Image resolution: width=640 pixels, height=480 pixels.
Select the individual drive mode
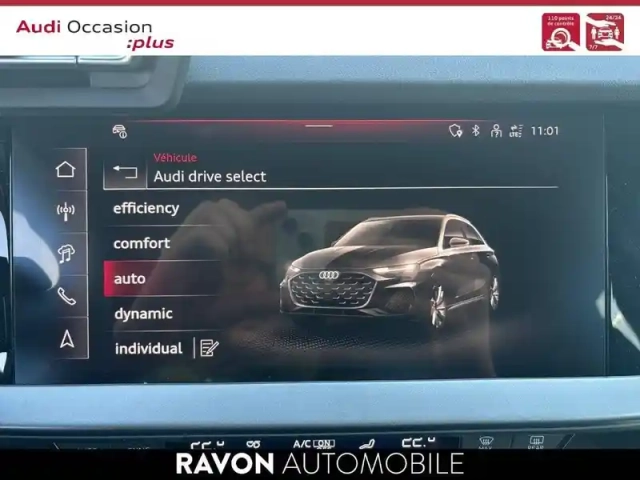(148, 348)
